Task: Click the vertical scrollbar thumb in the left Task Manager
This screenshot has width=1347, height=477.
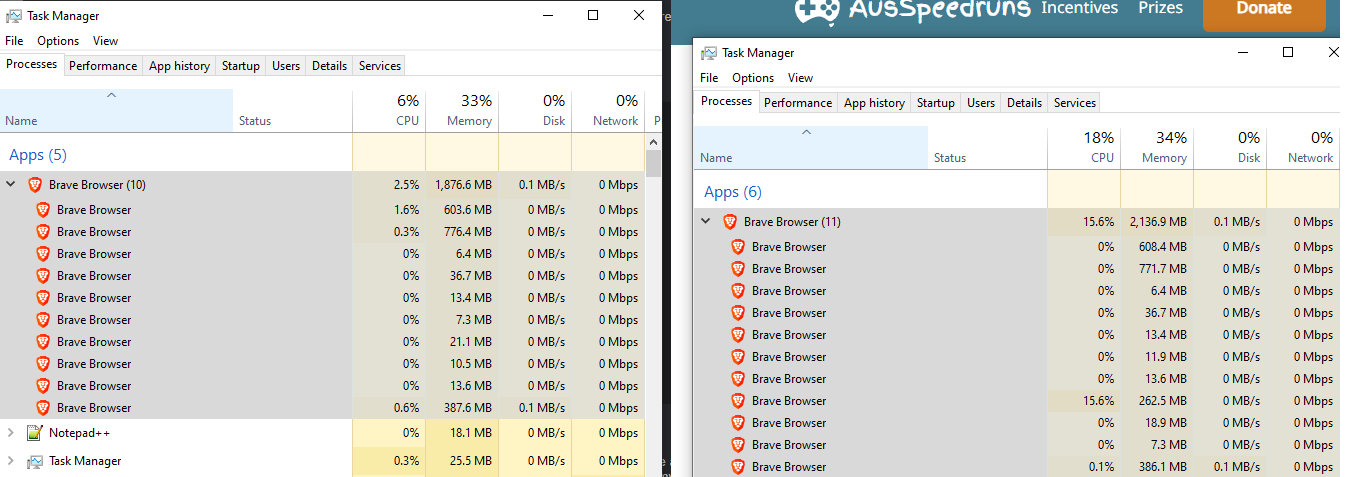Action: 654,163
